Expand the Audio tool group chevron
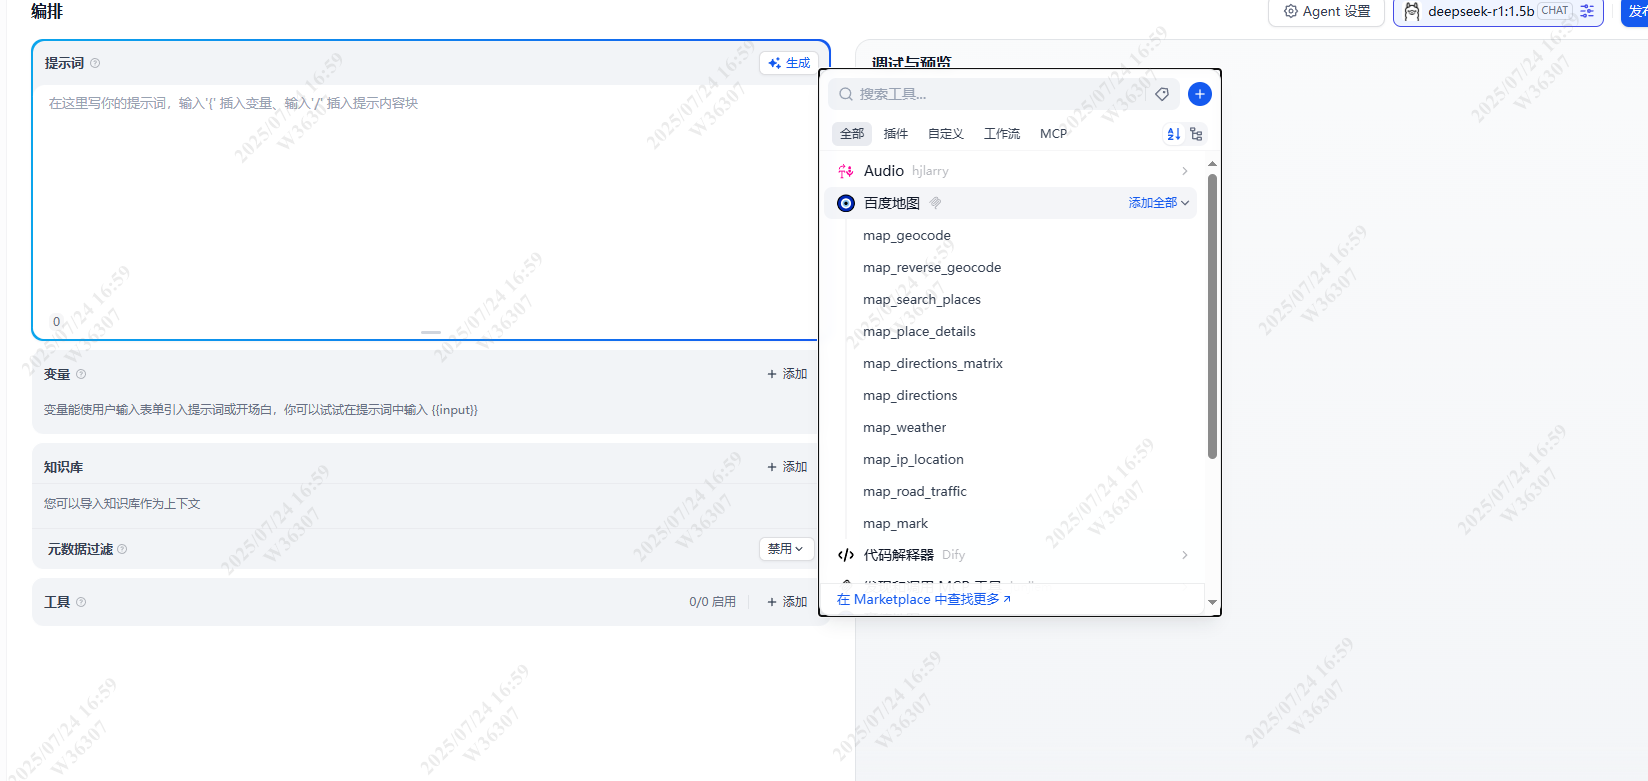This screenshot has width=1648, height=781. 1185,171
